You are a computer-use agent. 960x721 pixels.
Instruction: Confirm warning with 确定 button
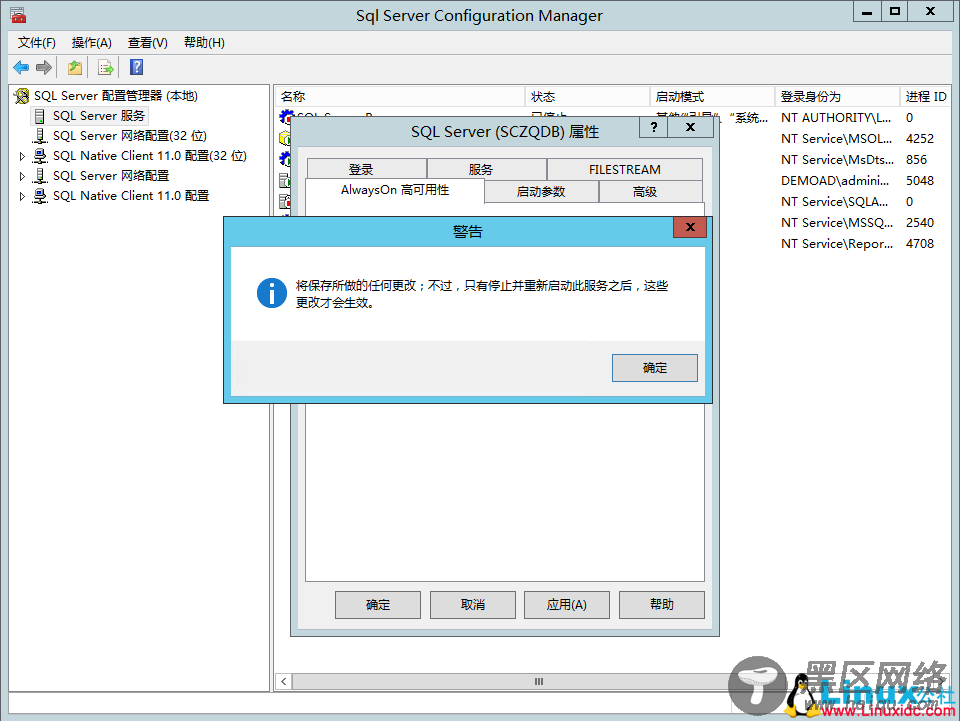[x=654, y=368]
